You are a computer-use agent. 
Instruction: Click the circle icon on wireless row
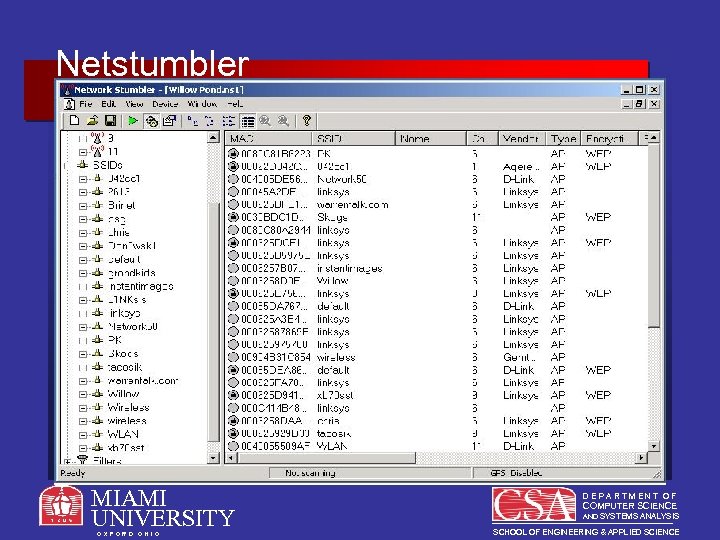click(233, 357)
